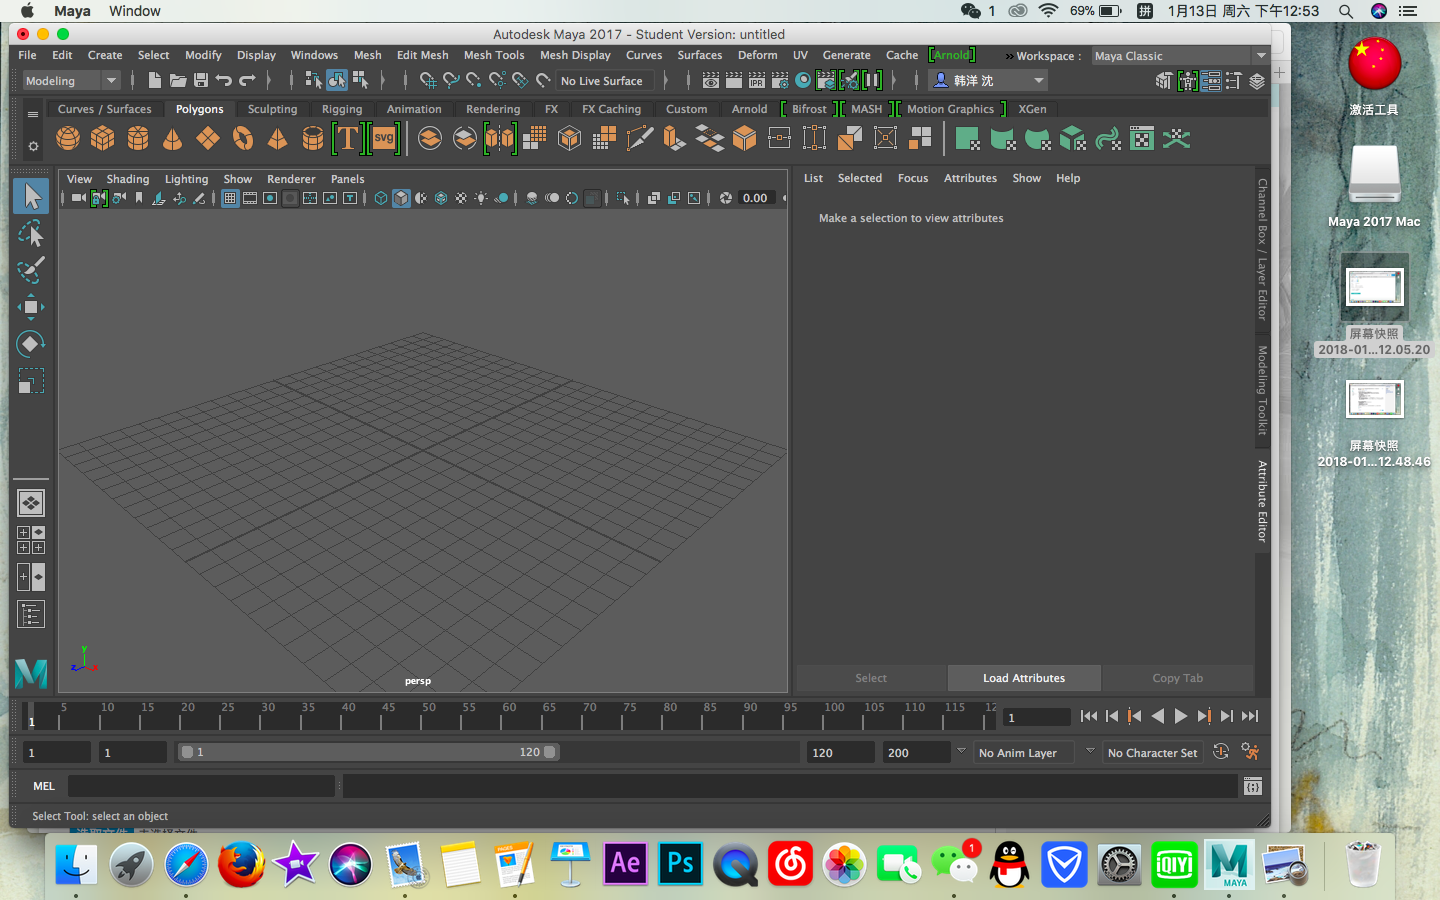Open the Workspace Maya Classic dropdown

pos(1180,56)
